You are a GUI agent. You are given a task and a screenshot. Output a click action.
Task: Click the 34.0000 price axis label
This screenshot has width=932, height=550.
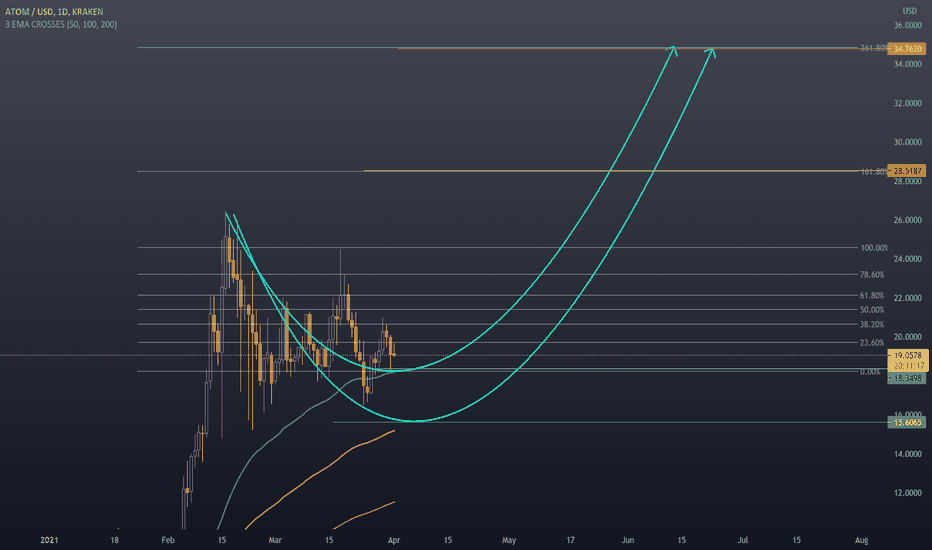(x=908, y=64)
